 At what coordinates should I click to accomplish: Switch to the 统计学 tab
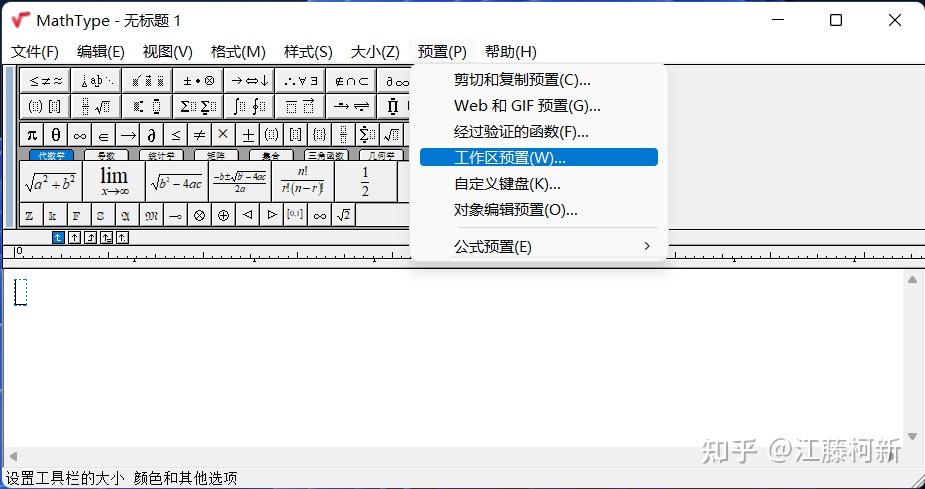(162, 155)
